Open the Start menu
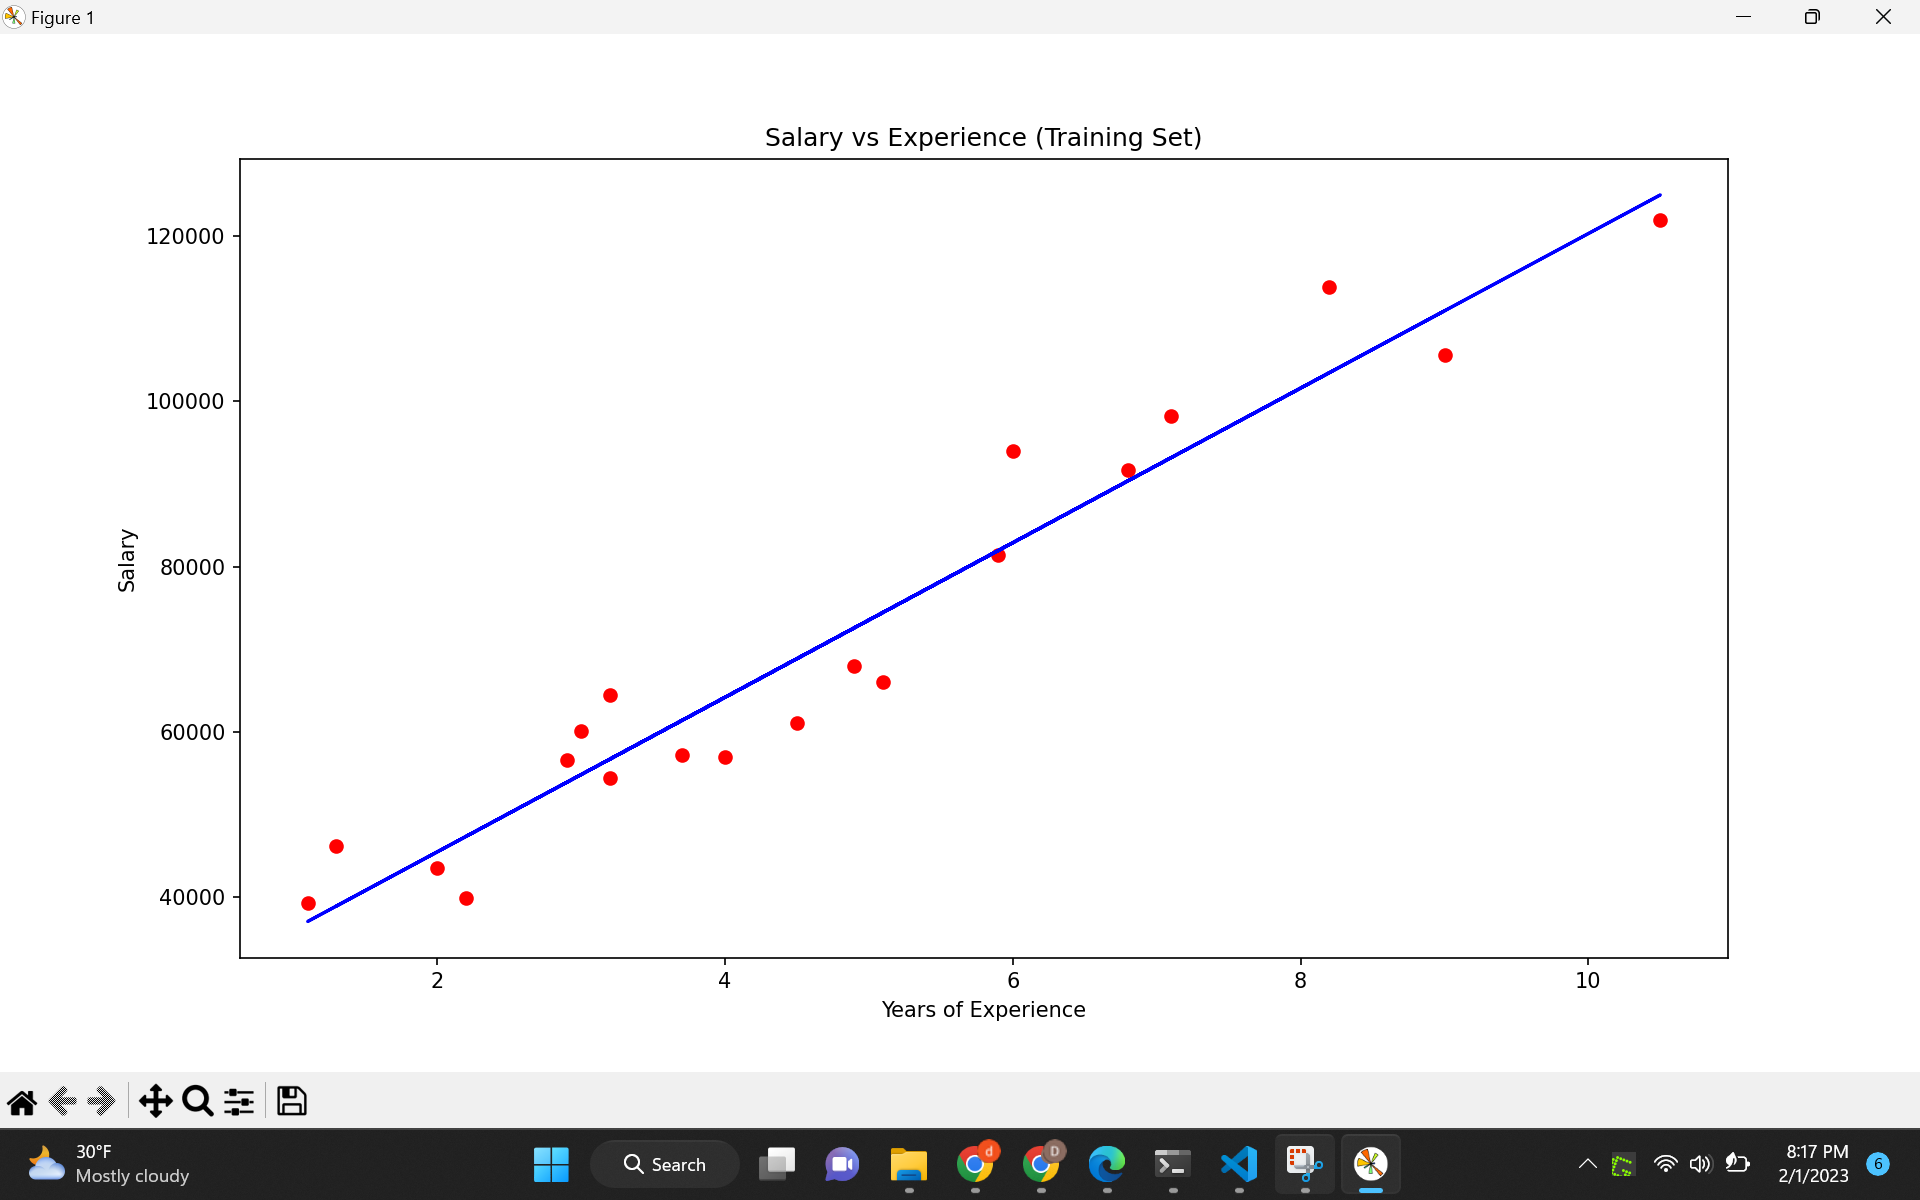 pyautogui.click(x=551, y=1164)
